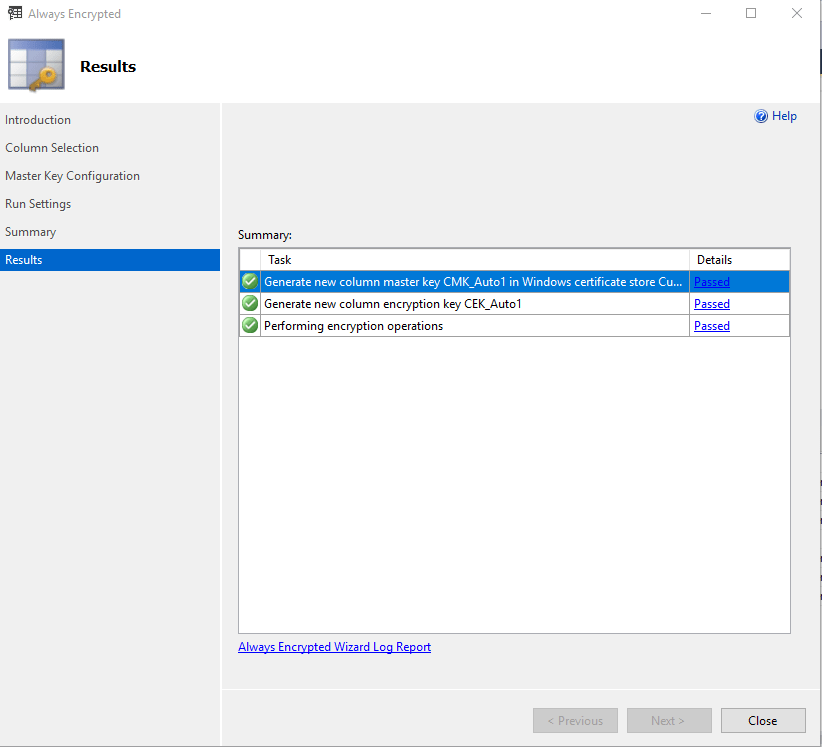Click green checkmark beside Performing encryption operations
822x747 pixels.
(x=250, y=326)
